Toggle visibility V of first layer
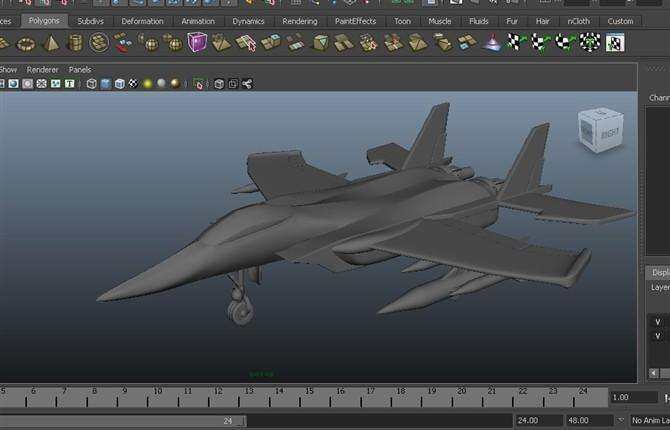 coord(657,321)
